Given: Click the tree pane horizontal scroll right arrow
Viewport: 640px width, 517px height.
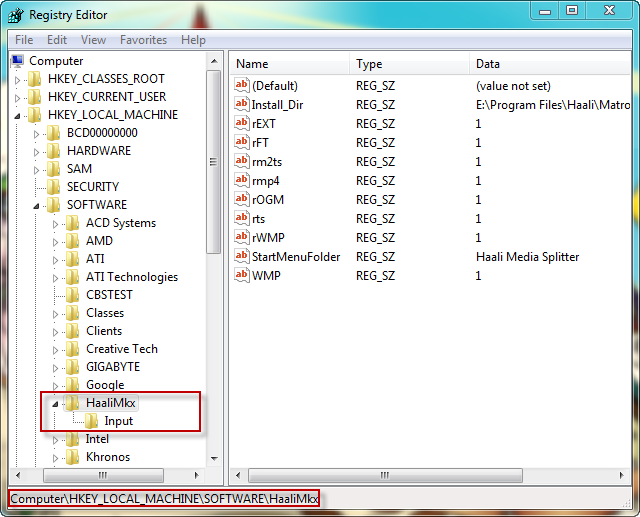Looking at the screenshot, I should tap(196, 475).
